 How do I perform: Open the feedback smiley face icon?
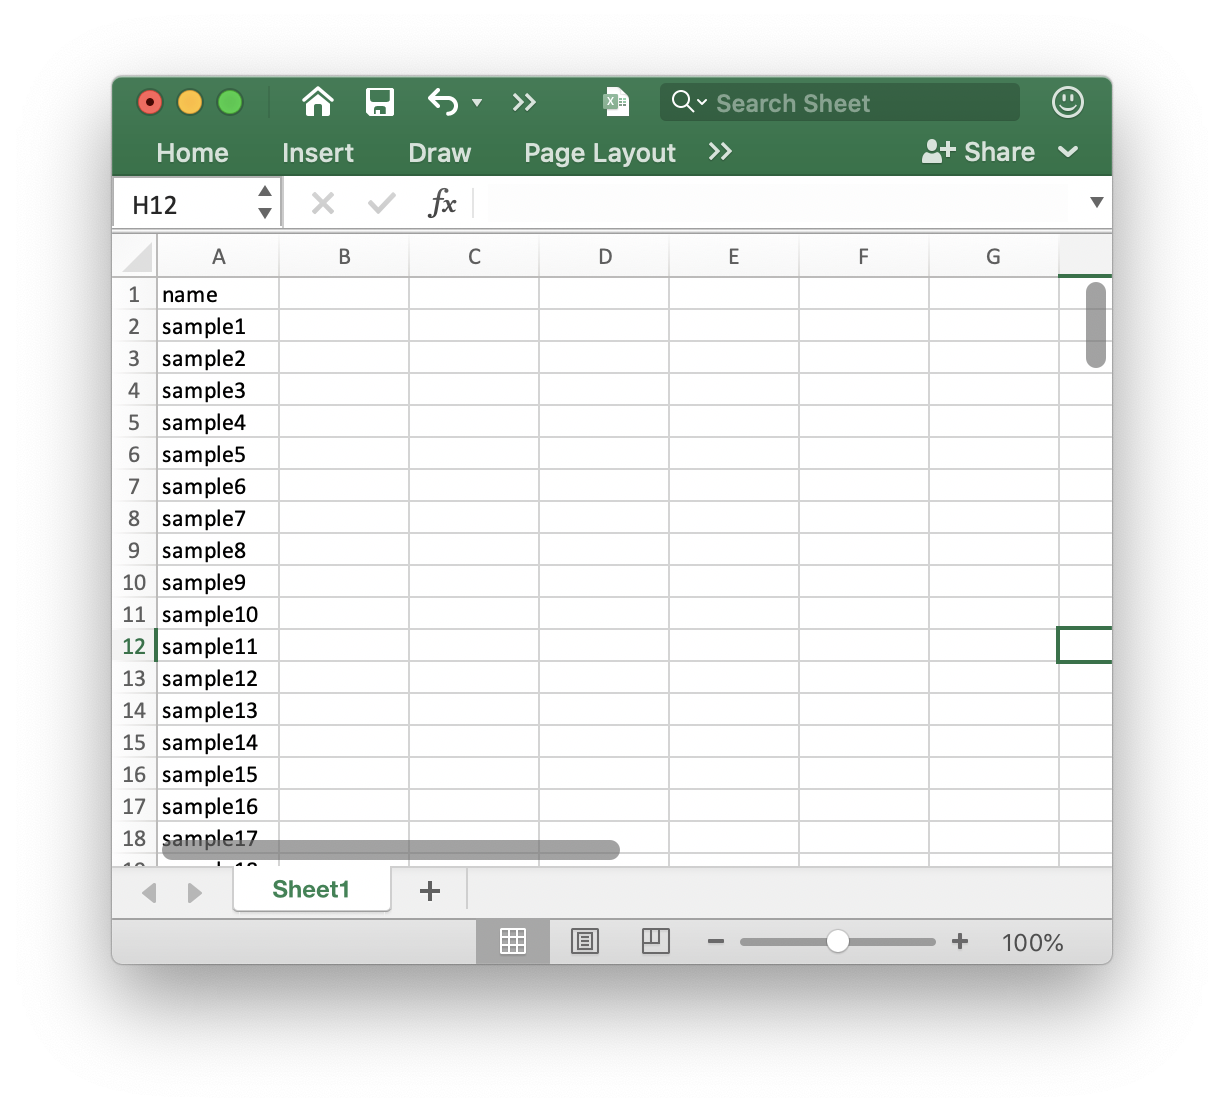(x=1068, y=102)
